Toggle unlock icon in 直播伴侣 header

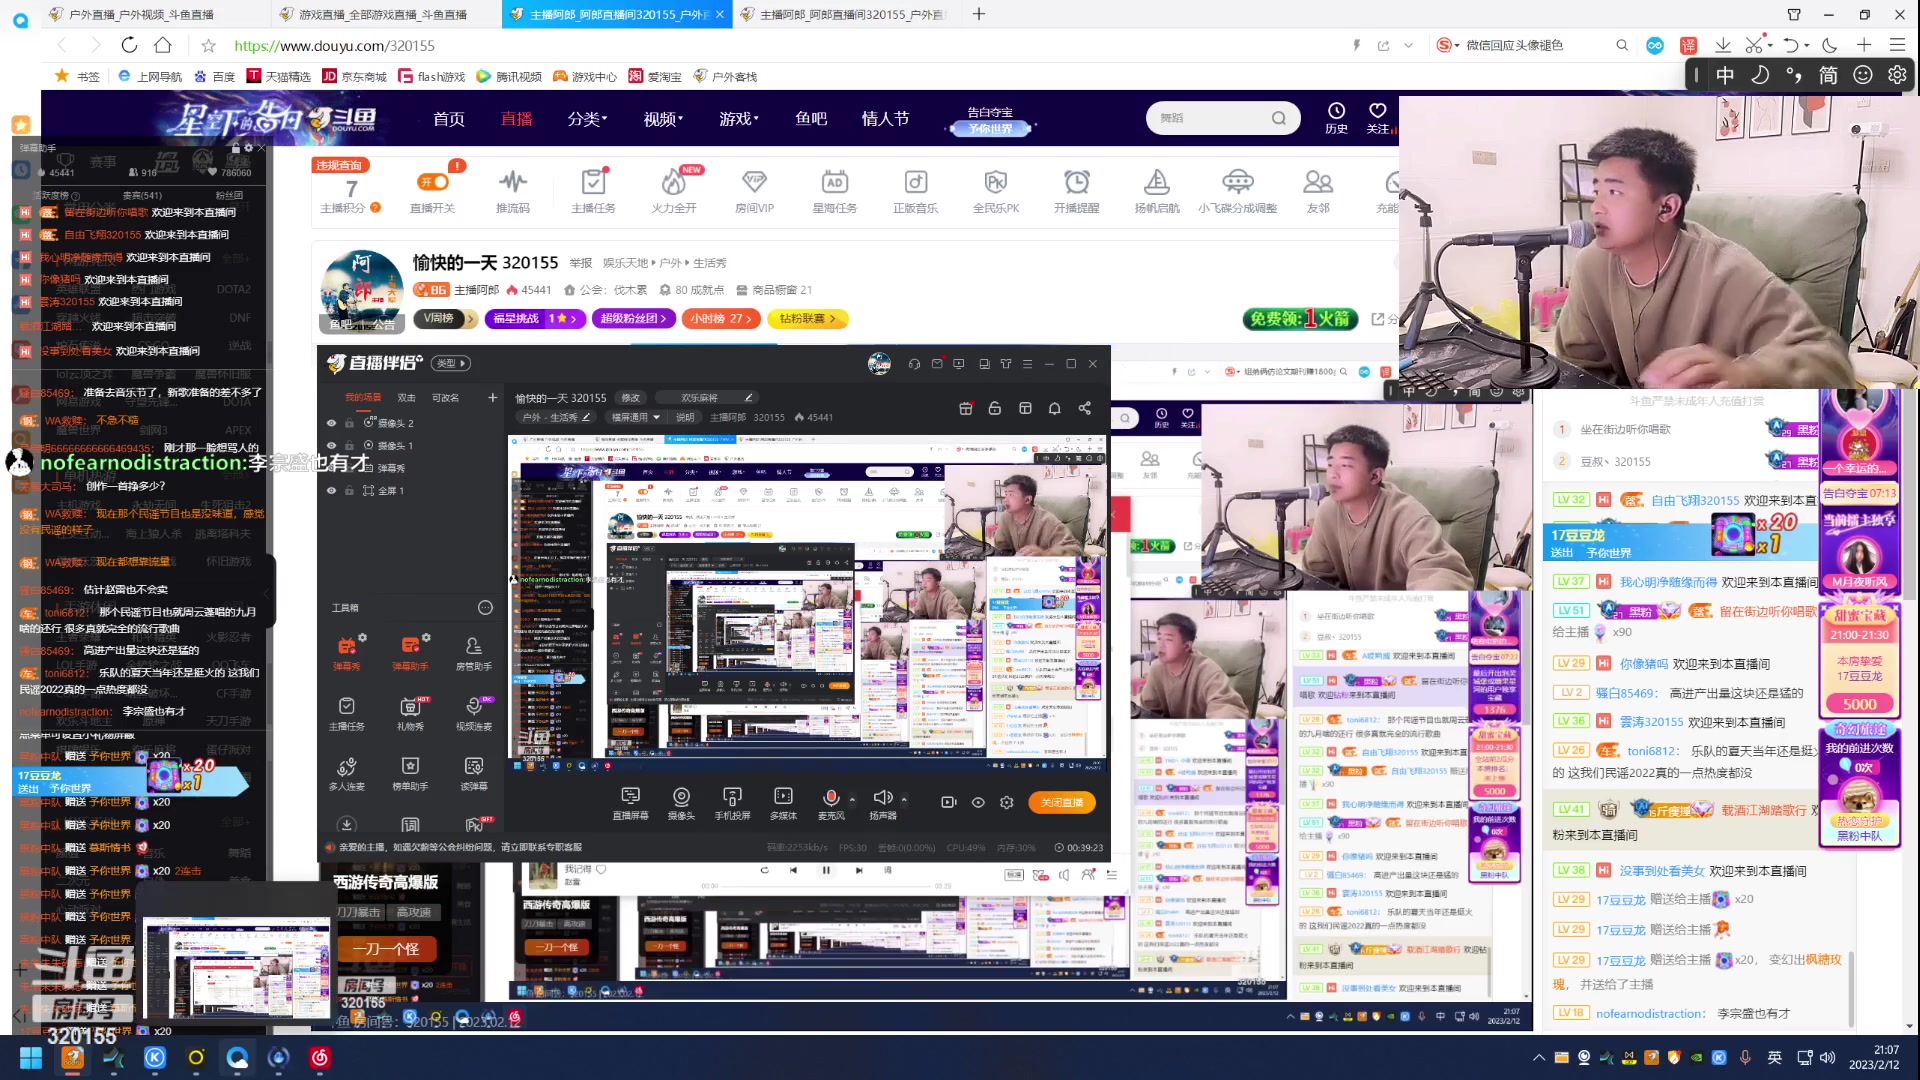point(994,408)
